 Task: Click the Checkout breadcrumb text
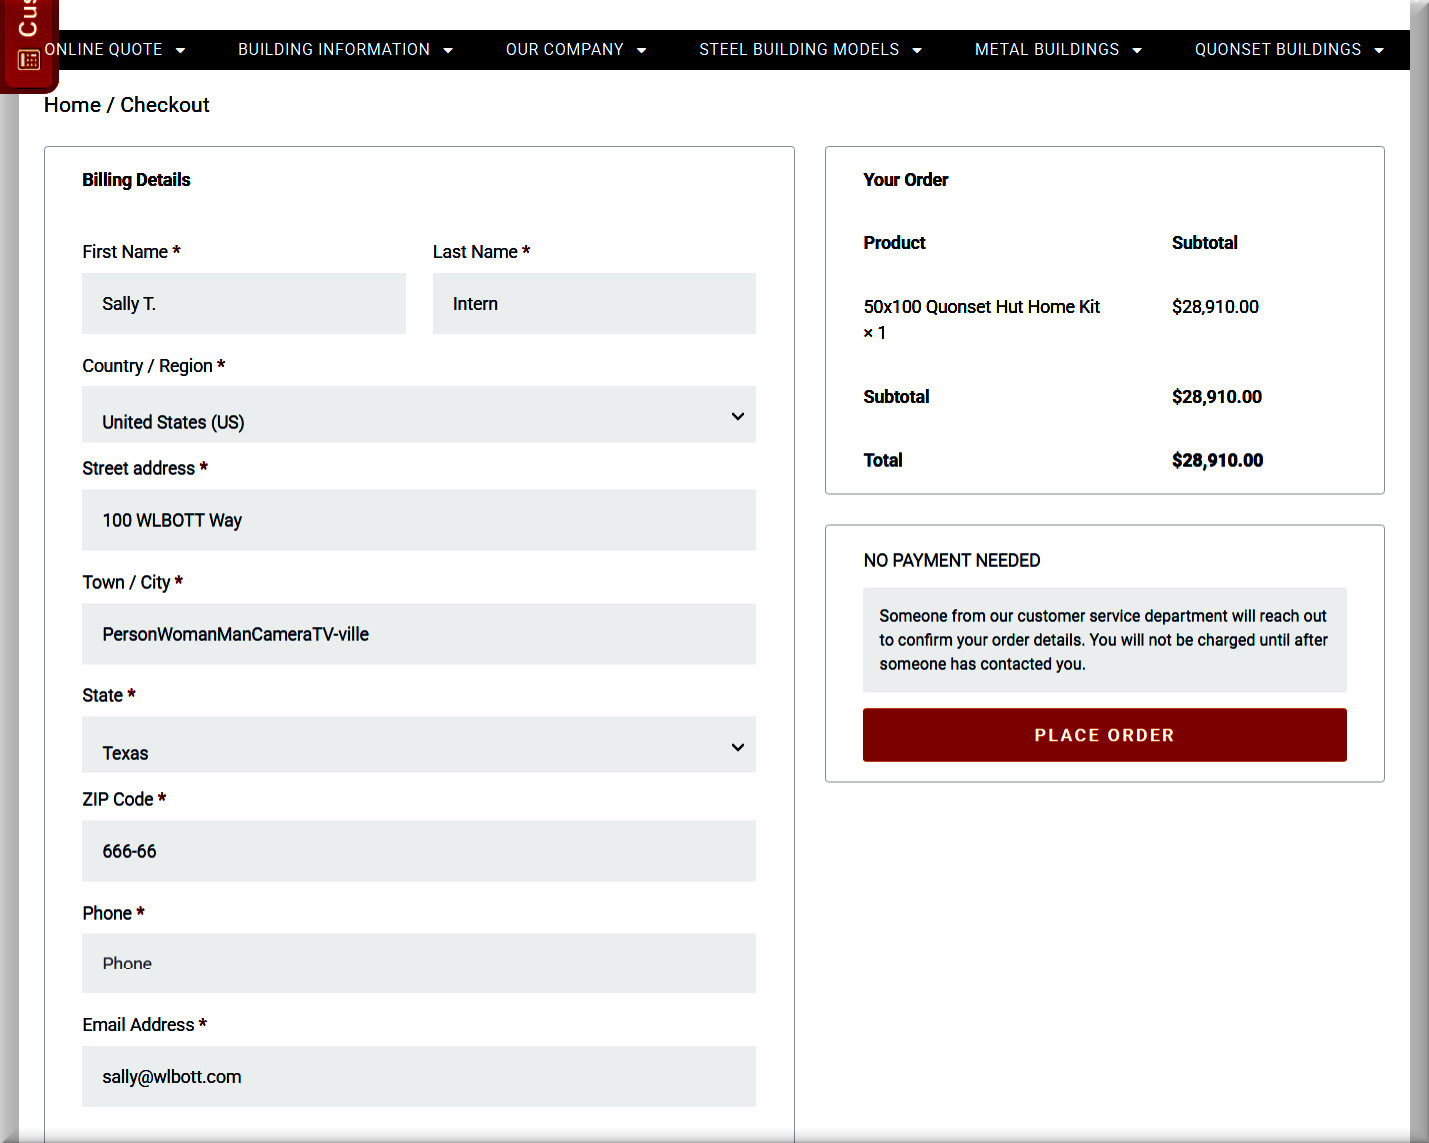(165, 105)
